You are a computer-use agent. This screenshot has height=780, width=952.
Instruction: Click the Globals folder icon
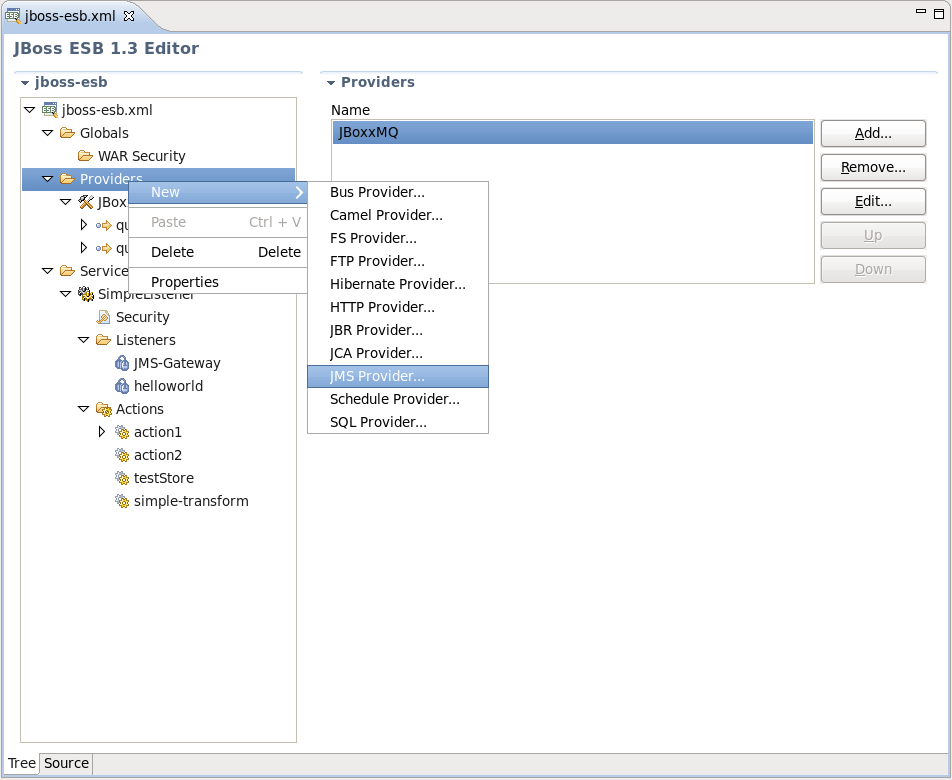coord(67,133)
